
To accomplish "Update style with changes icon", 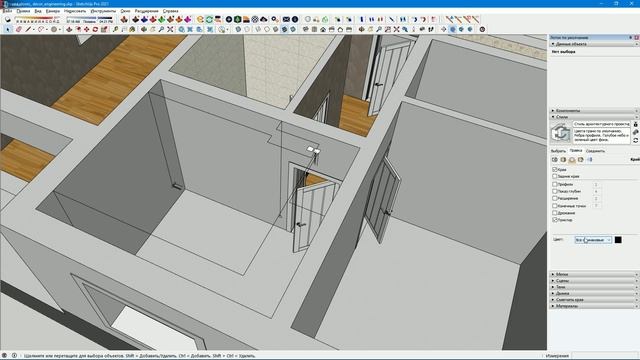I will [636, 141].
